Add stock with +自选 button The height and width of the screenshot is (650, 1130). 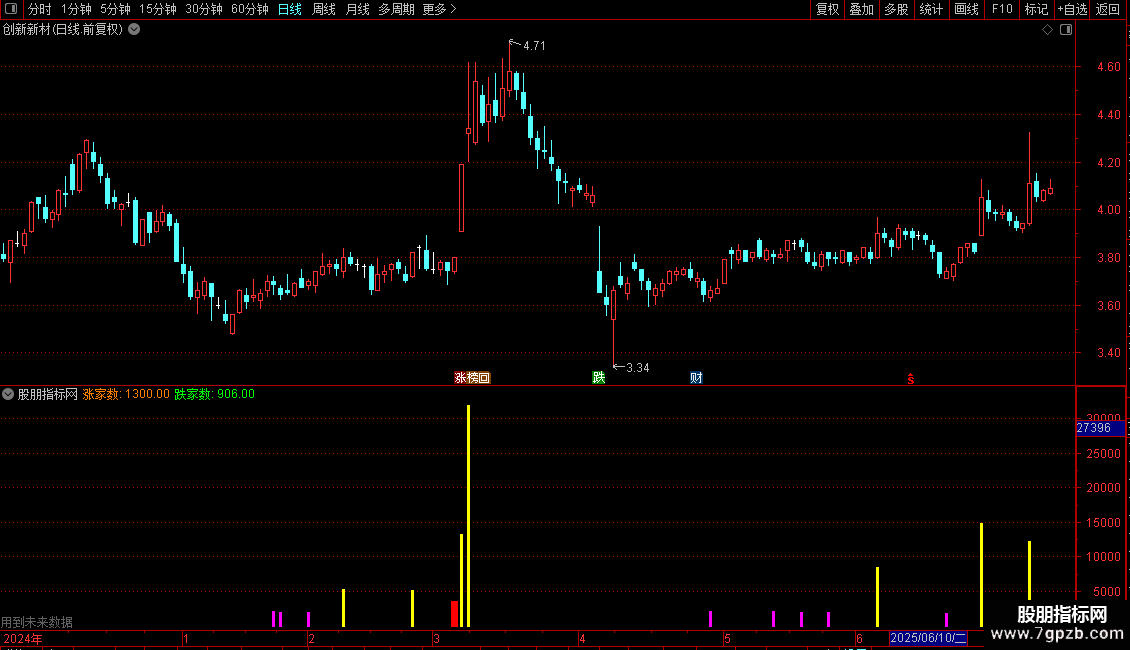(x=1072, y=9)
